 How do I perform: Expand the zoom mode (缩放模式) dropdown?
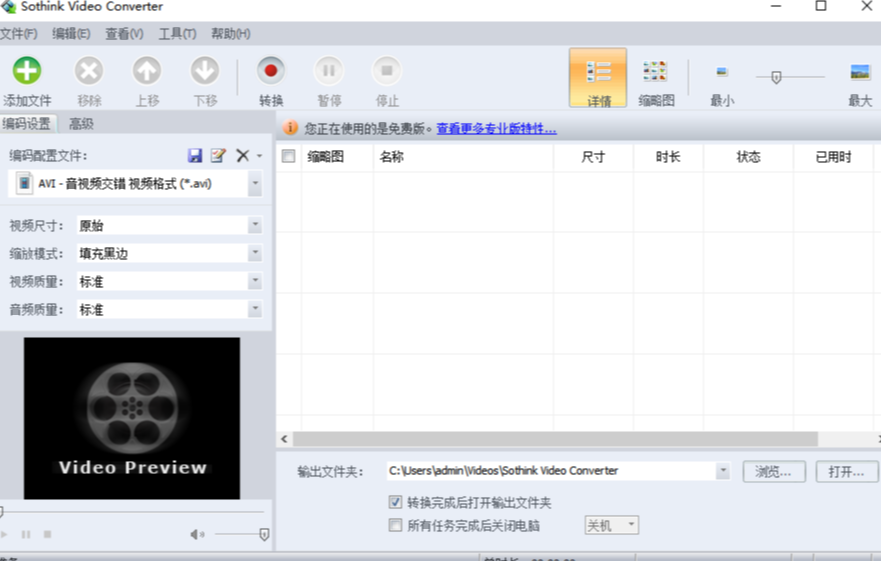[x=255, y=253]
